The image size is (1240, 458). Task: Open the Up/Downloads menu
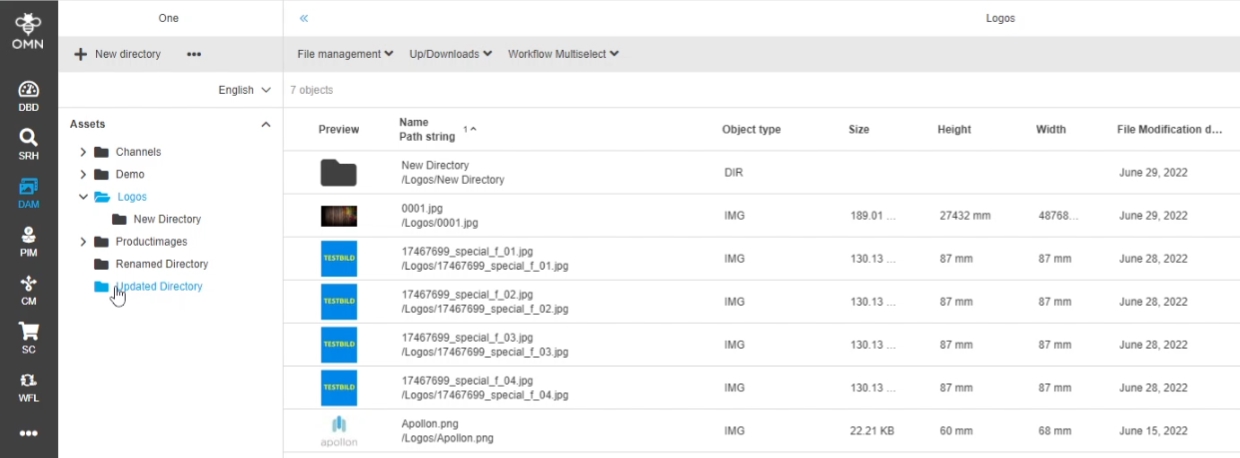[450, 54]
